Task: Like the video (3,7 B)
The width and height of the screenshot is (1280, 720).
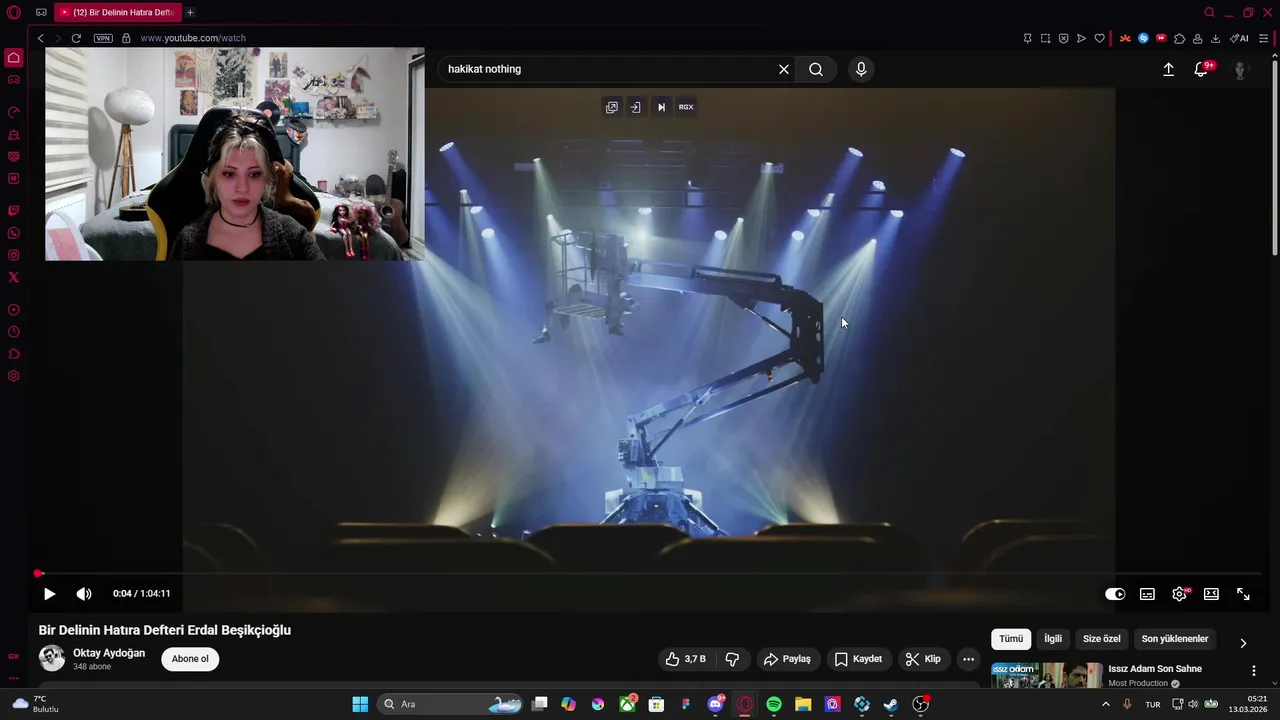Action: (686, 659)
